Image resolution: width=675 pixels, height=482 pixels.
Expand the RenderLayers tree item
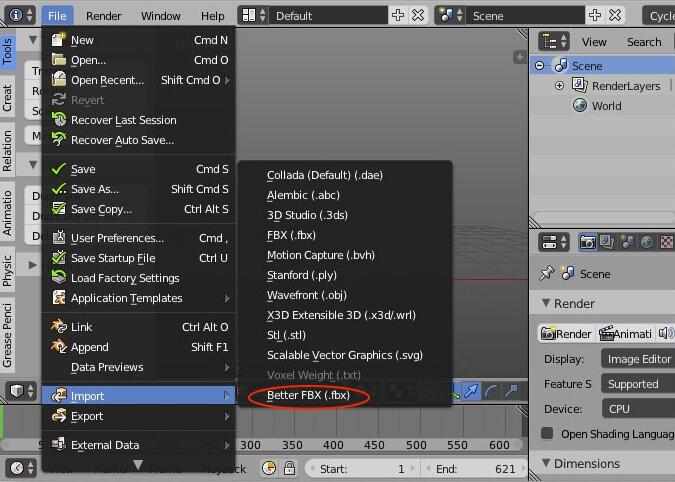[x=560, y=86]
